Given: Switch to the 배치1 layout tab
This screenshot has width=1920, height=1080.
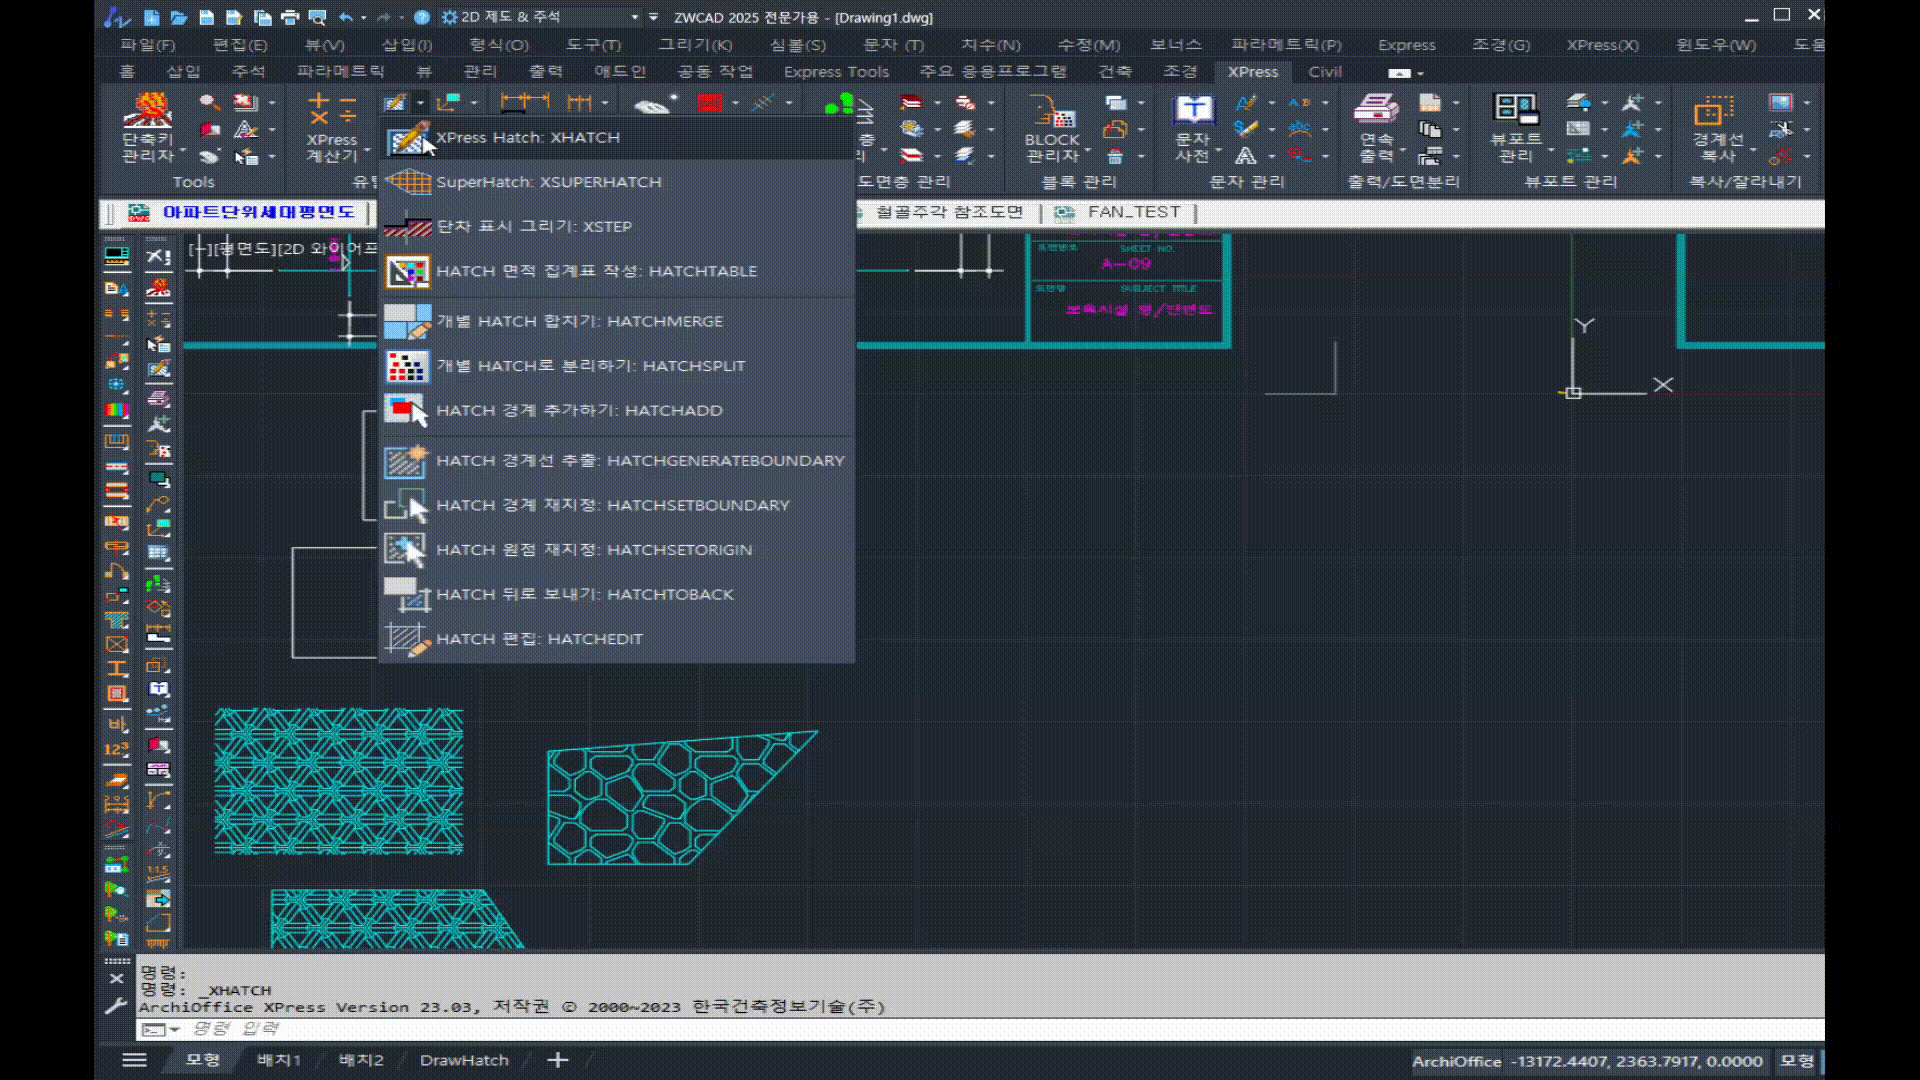Looking at the screenshot, I should coord(278,1060).
